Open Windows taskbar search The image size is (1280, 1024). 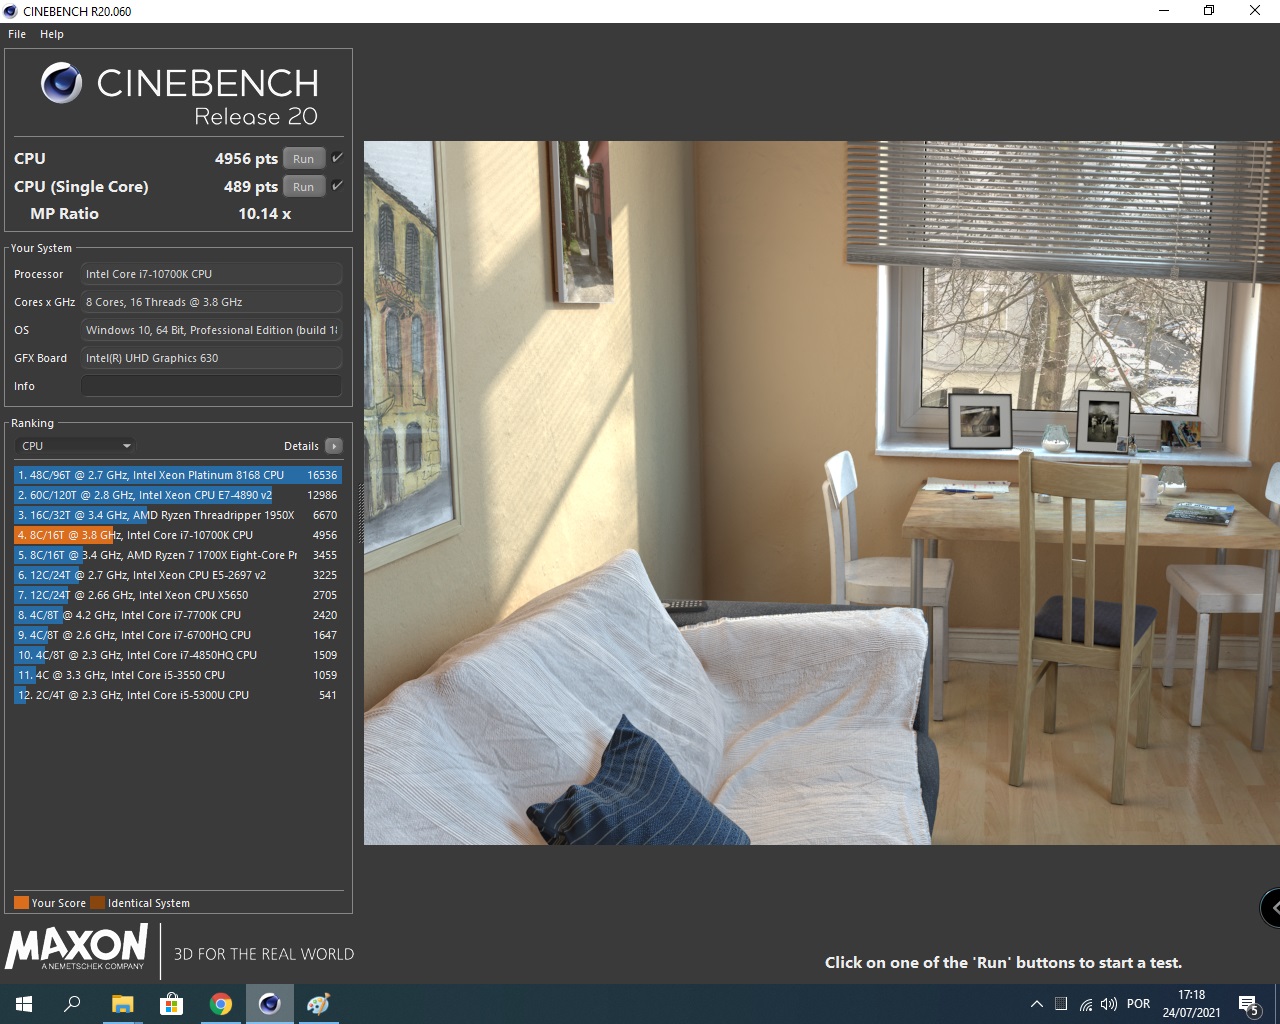click(72, 1004)
